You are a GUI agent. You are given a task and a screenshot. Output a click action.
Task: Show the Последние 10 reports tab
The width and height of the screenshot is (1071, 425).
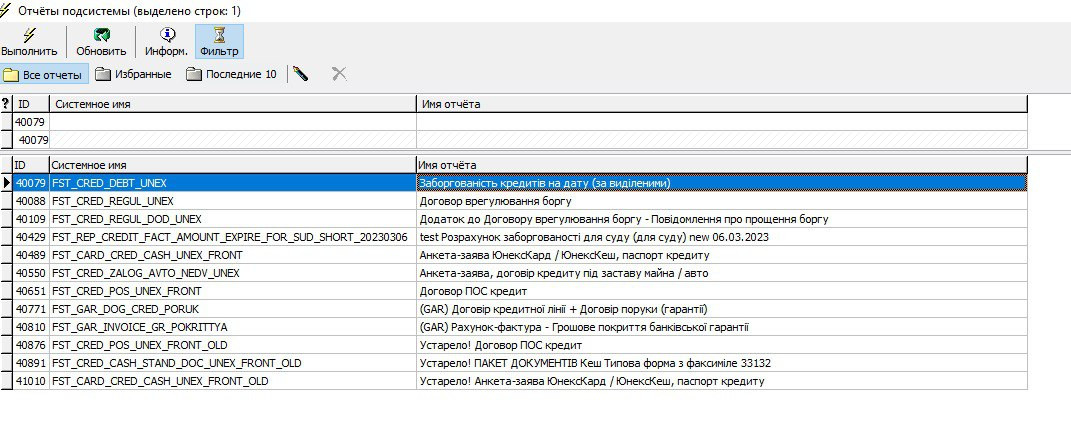pyautogui.click(x=231, y=74)
